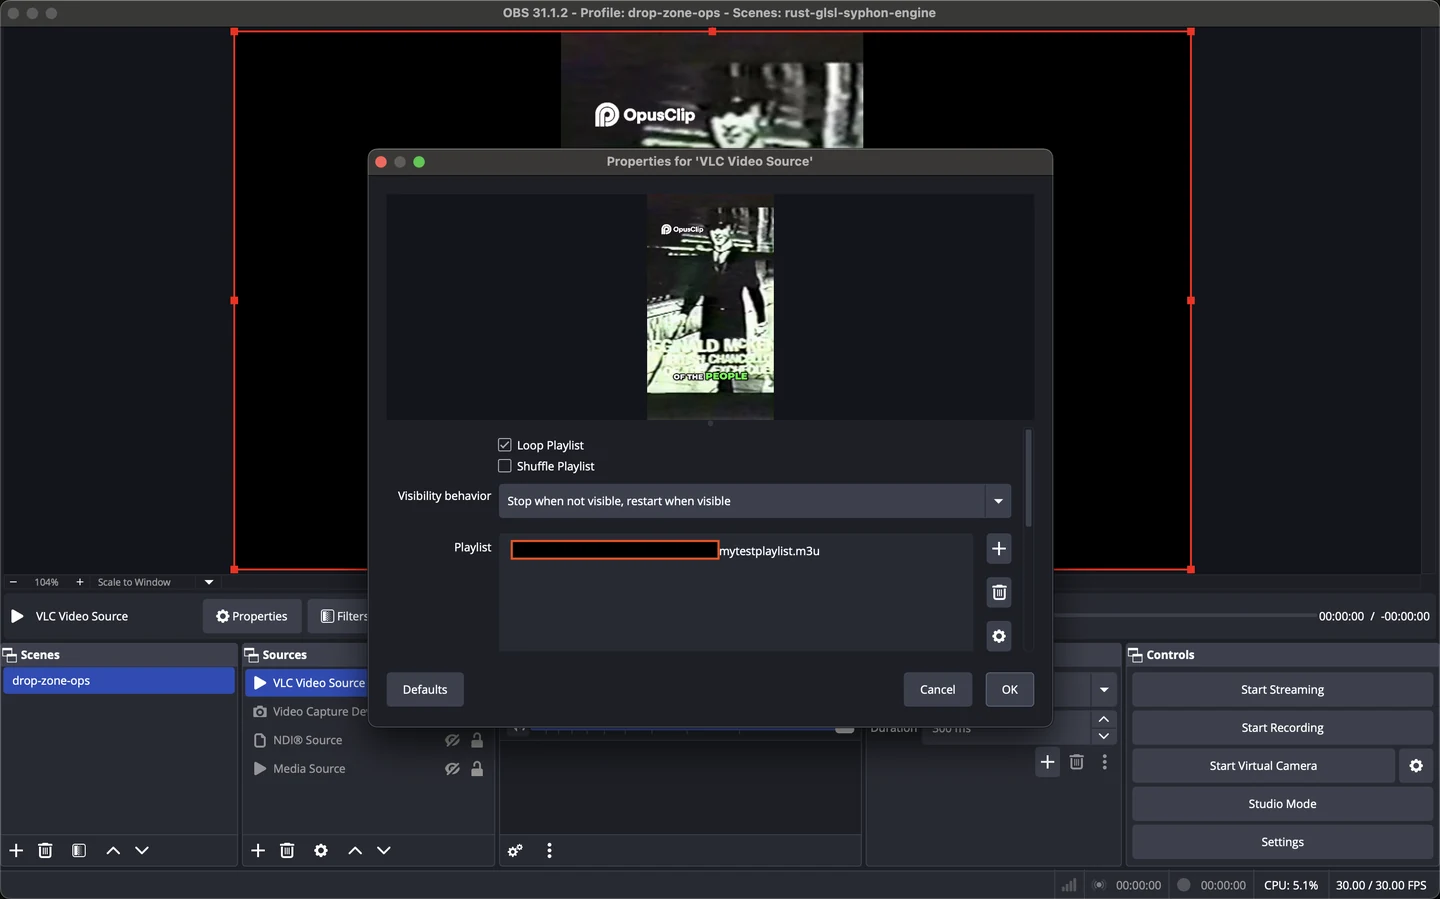1440x899 pixels.
Task: Select mytestplaylist.m3u playlist entry
Action: coord(736,551)
